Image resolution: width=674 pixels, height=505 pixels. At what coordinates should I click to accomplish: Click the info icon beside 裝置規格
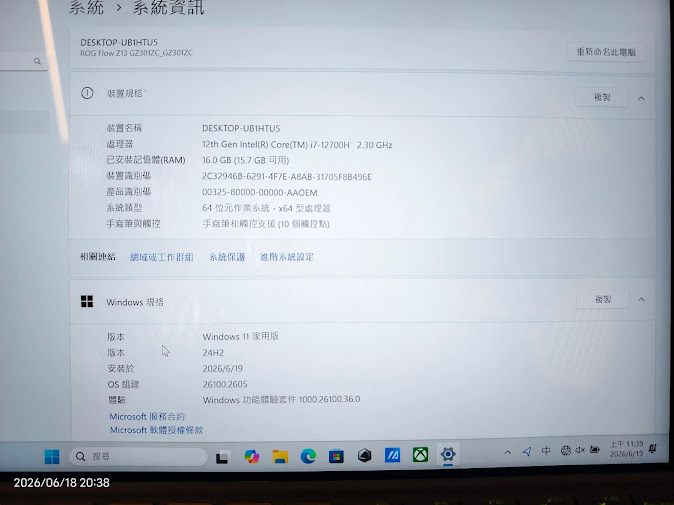[87, 93]
